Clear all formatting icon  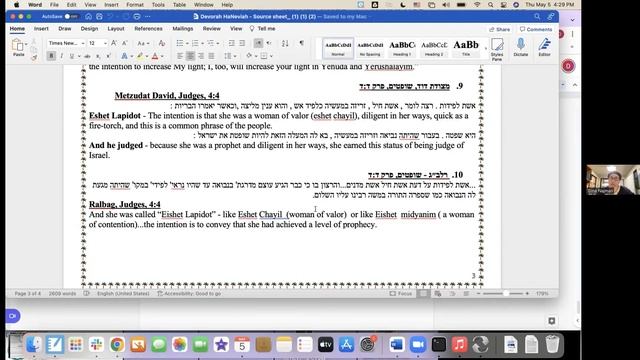coord(162,43)
